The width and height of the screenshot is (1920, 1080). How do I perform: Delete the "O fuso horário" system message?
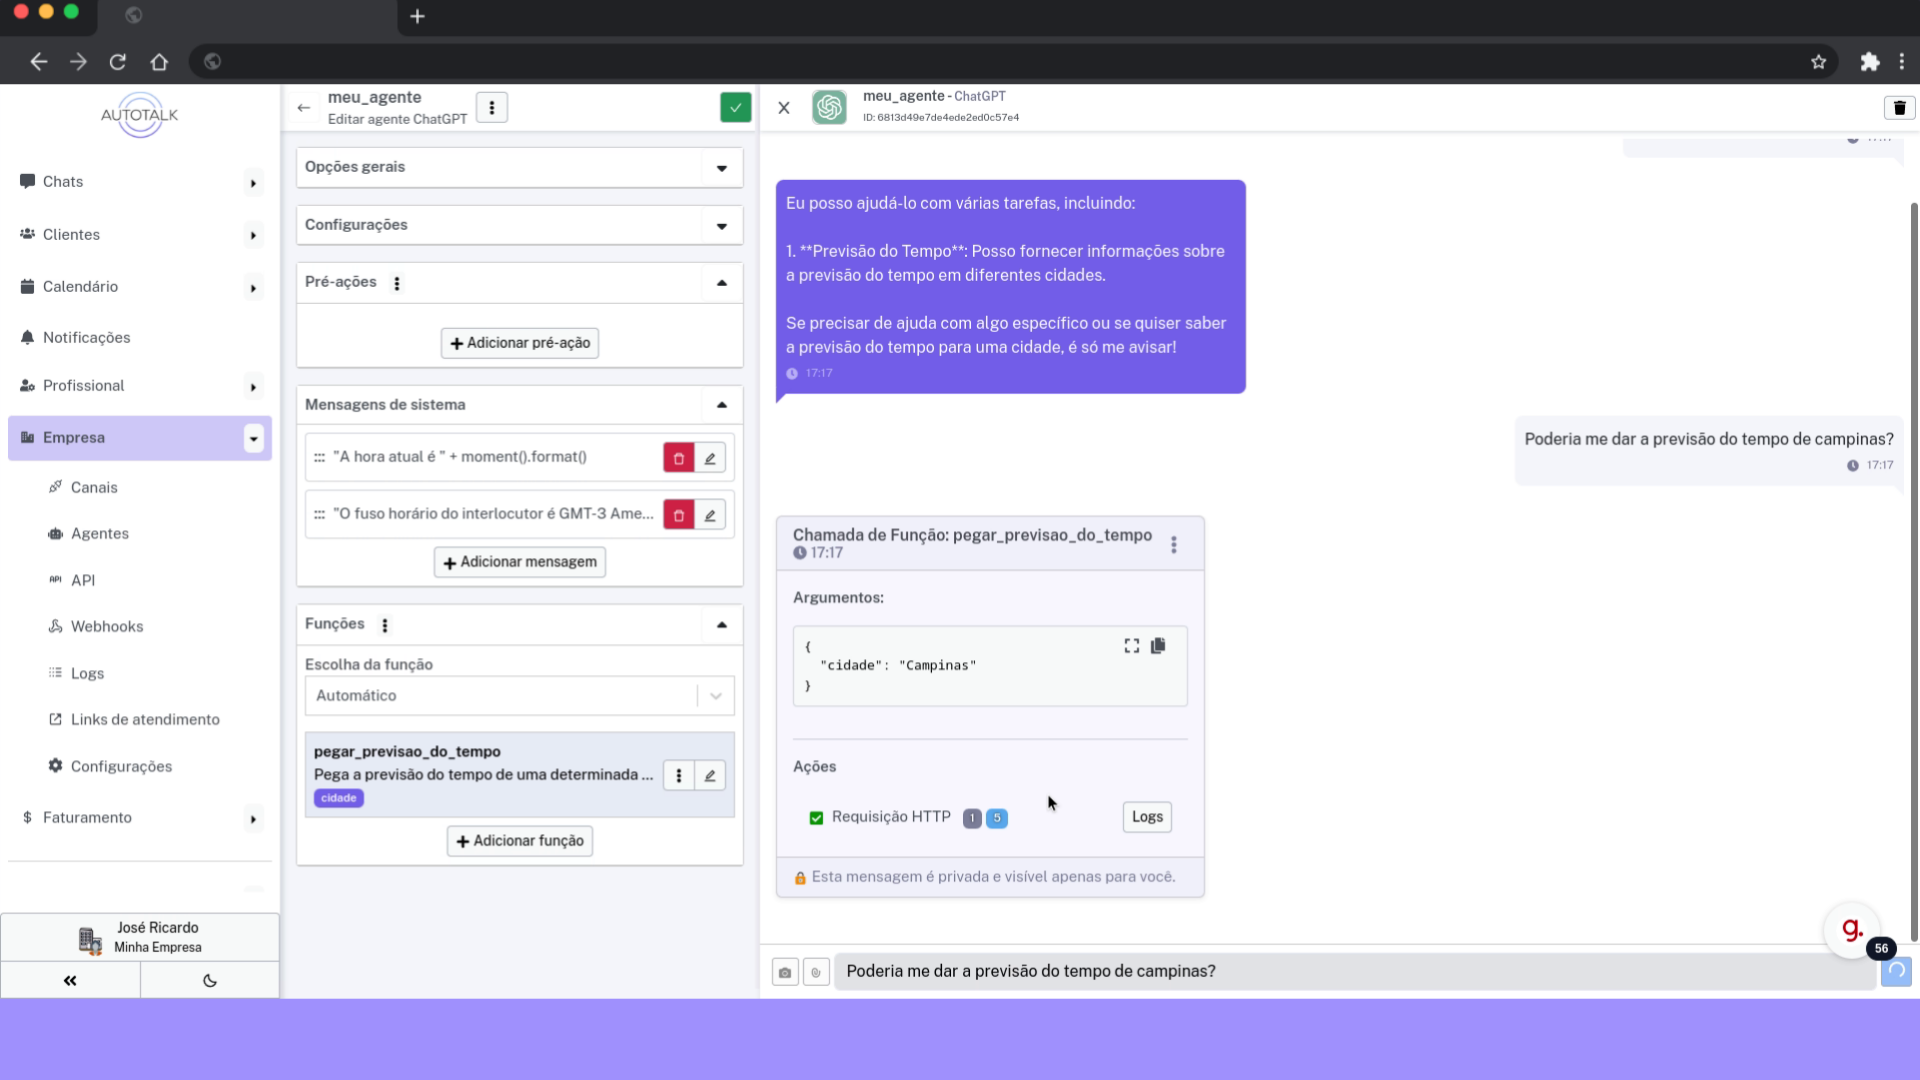[x=679, y=515]
